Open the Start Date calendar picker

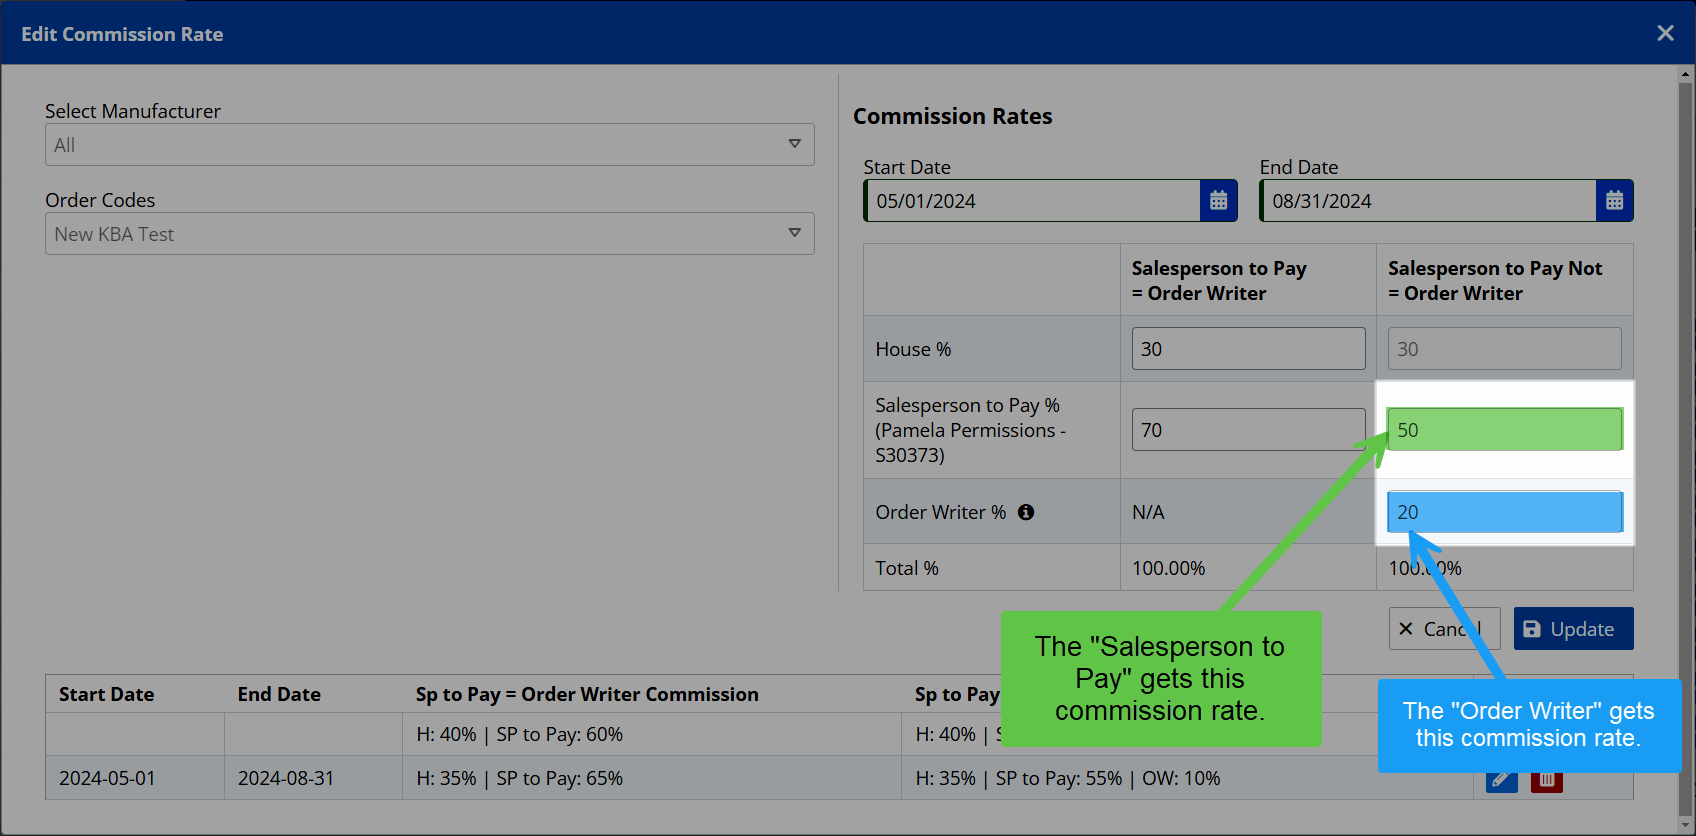point(1218,201)
